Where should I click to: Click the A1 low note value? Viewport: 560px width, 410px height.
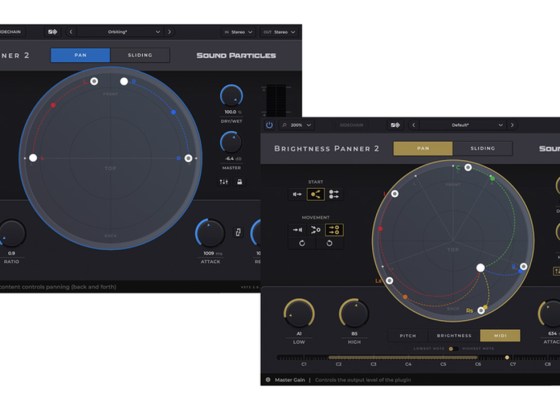299,334
